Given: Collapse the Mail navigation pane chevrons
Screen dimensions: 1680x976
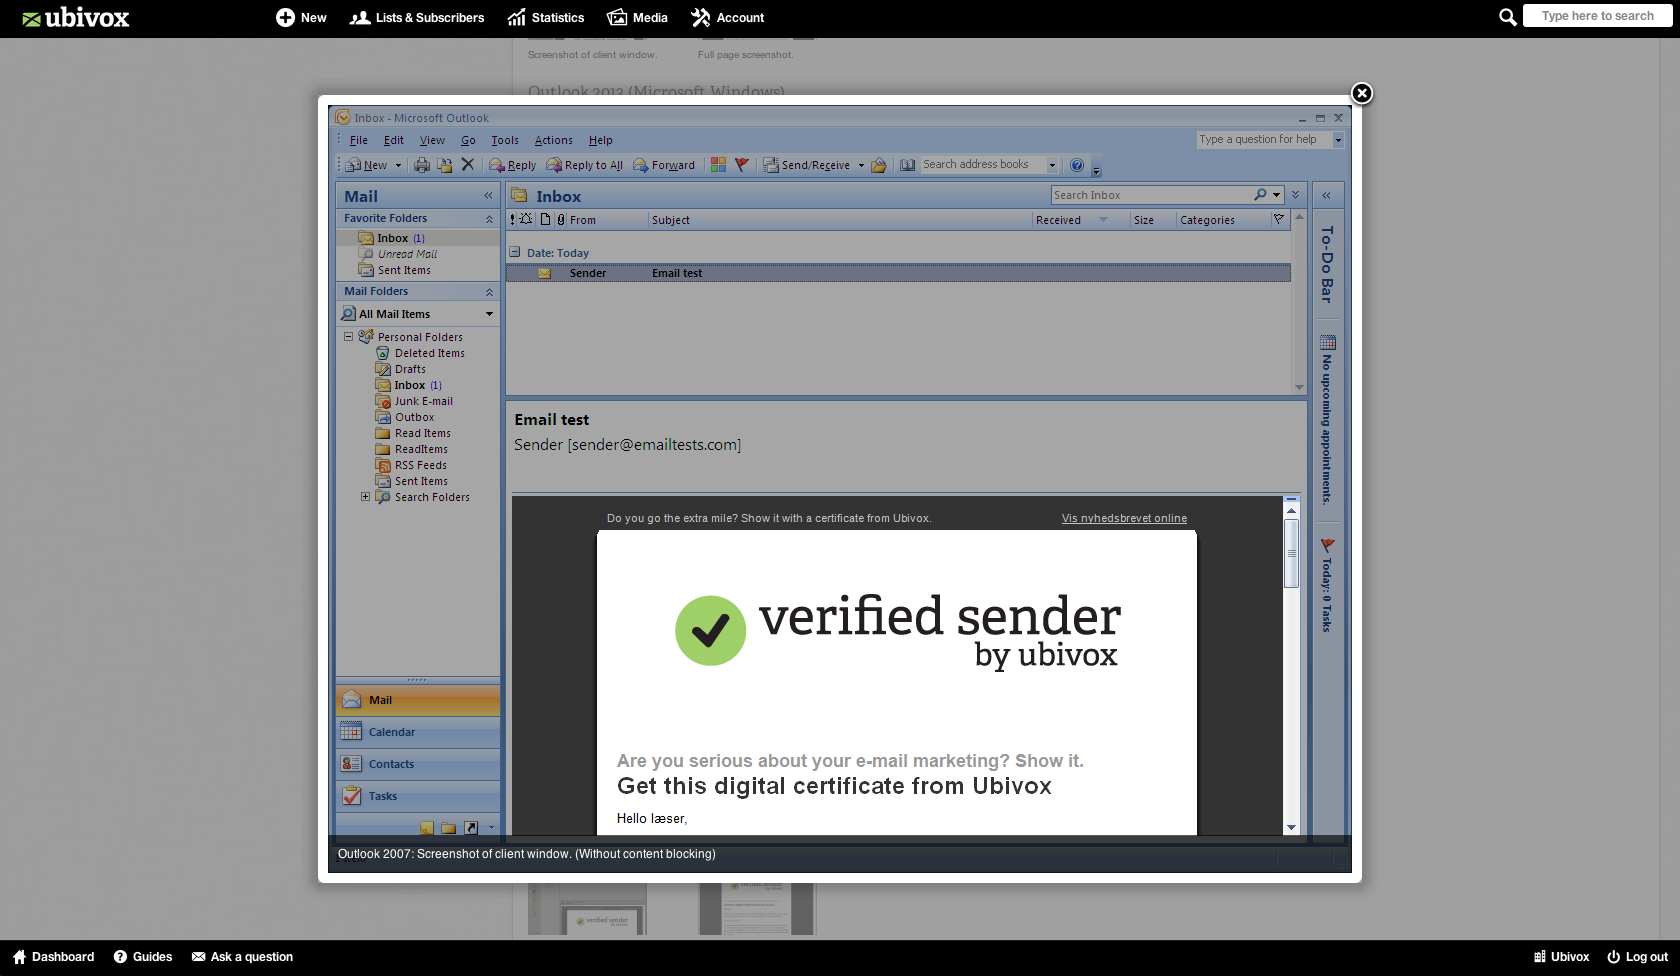Looking at the screenshot, I should coord(488,196).
